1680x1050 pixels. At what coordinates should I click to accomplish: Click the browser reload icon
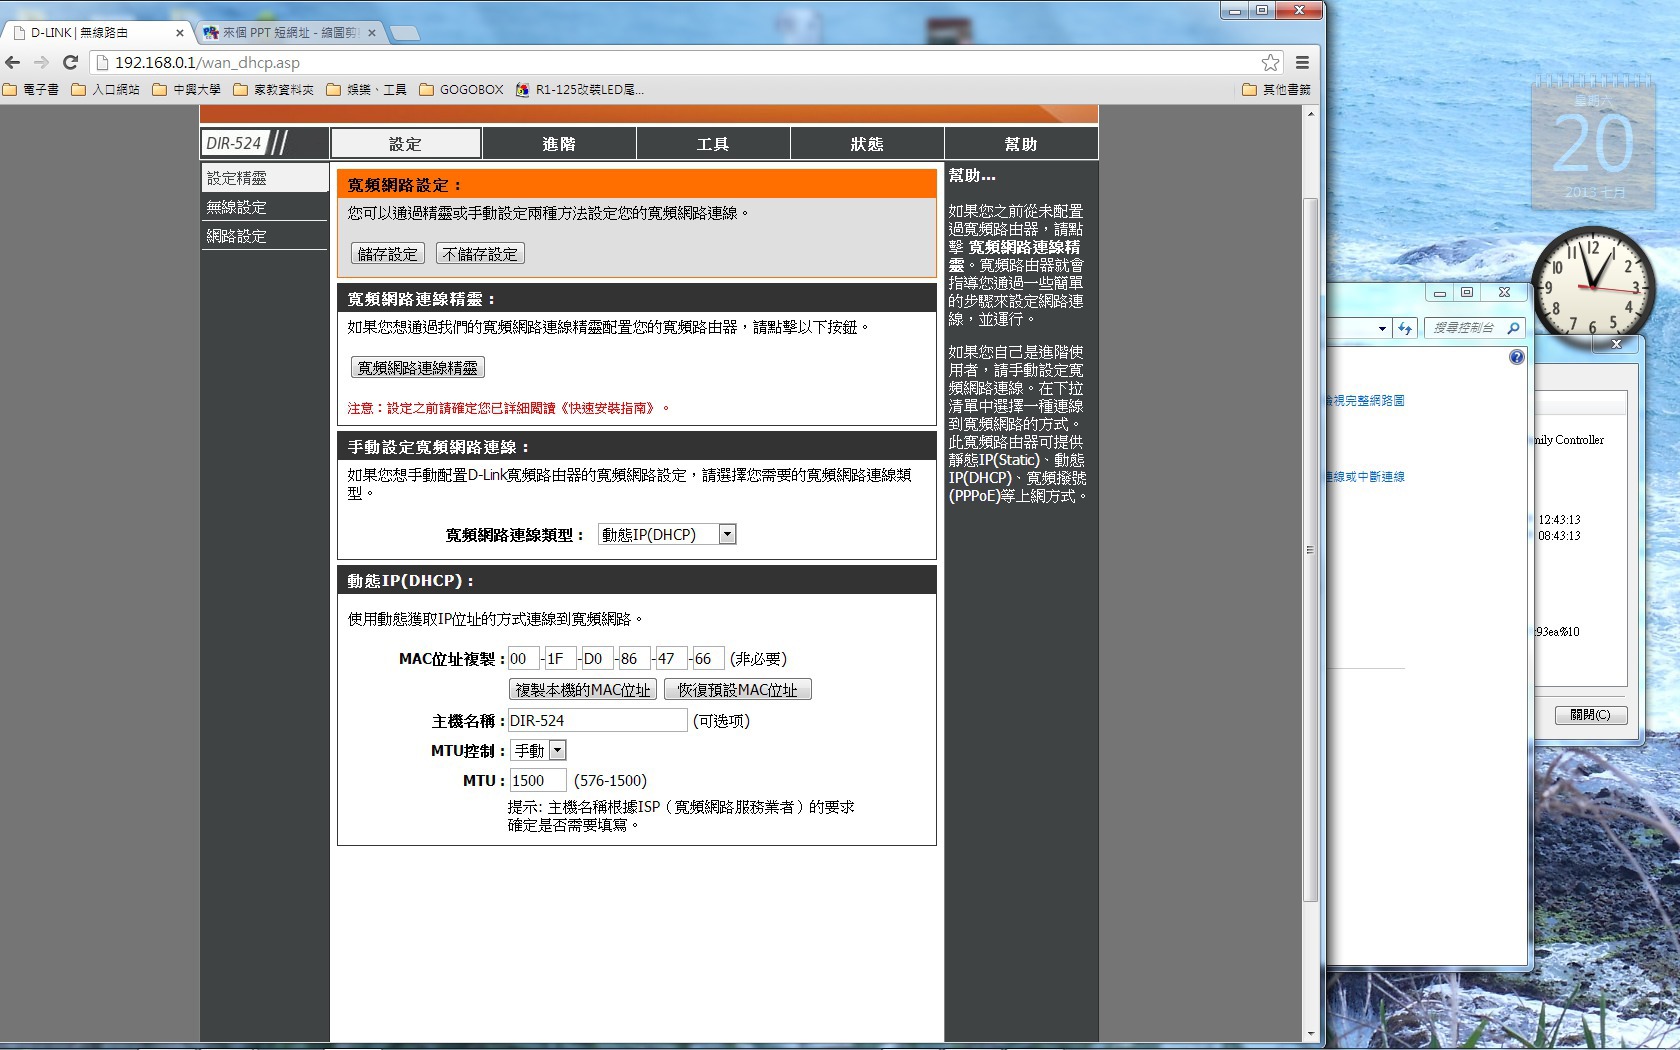click(70, 62)
